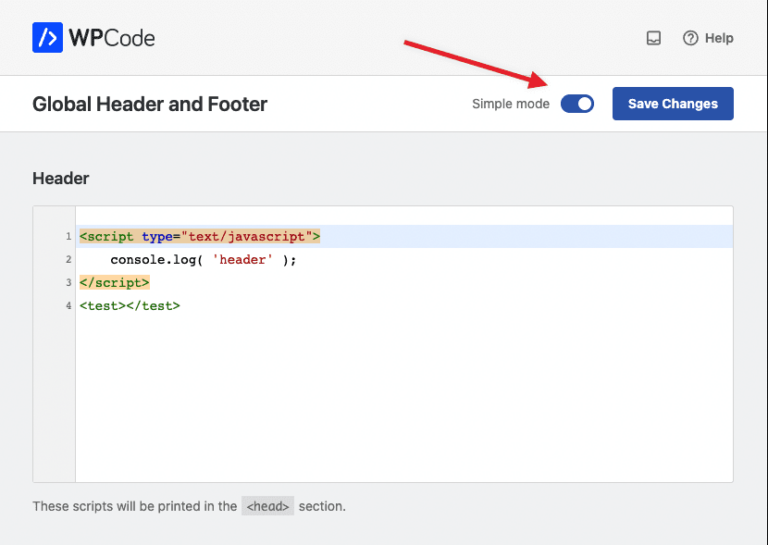Click code line number 3

[69, 283]
